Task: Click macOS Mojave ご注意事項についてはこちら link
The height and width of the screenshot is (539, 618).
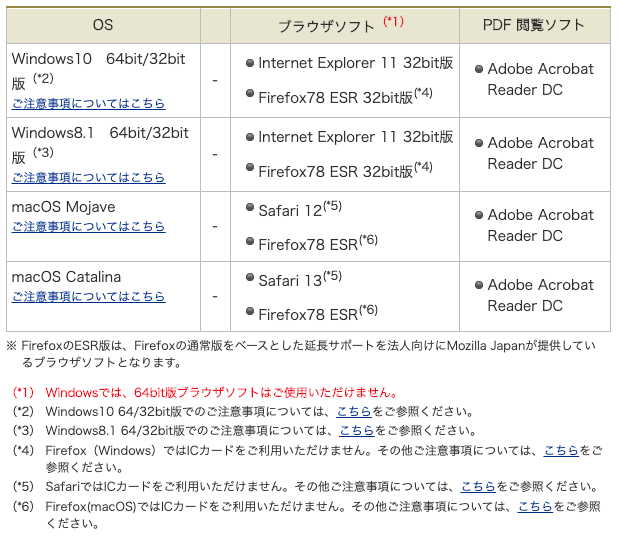Action: point(89,227)
